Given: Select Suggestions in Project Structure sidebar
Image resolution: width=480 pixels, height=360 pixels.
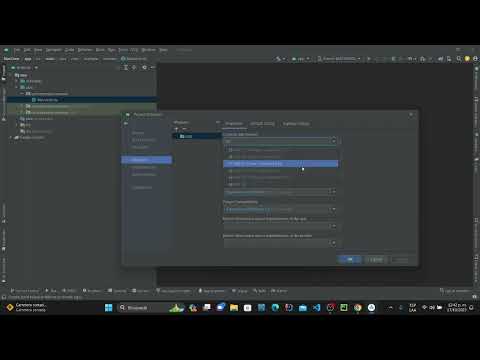Looking at the screenshot, I should (142, 188).
